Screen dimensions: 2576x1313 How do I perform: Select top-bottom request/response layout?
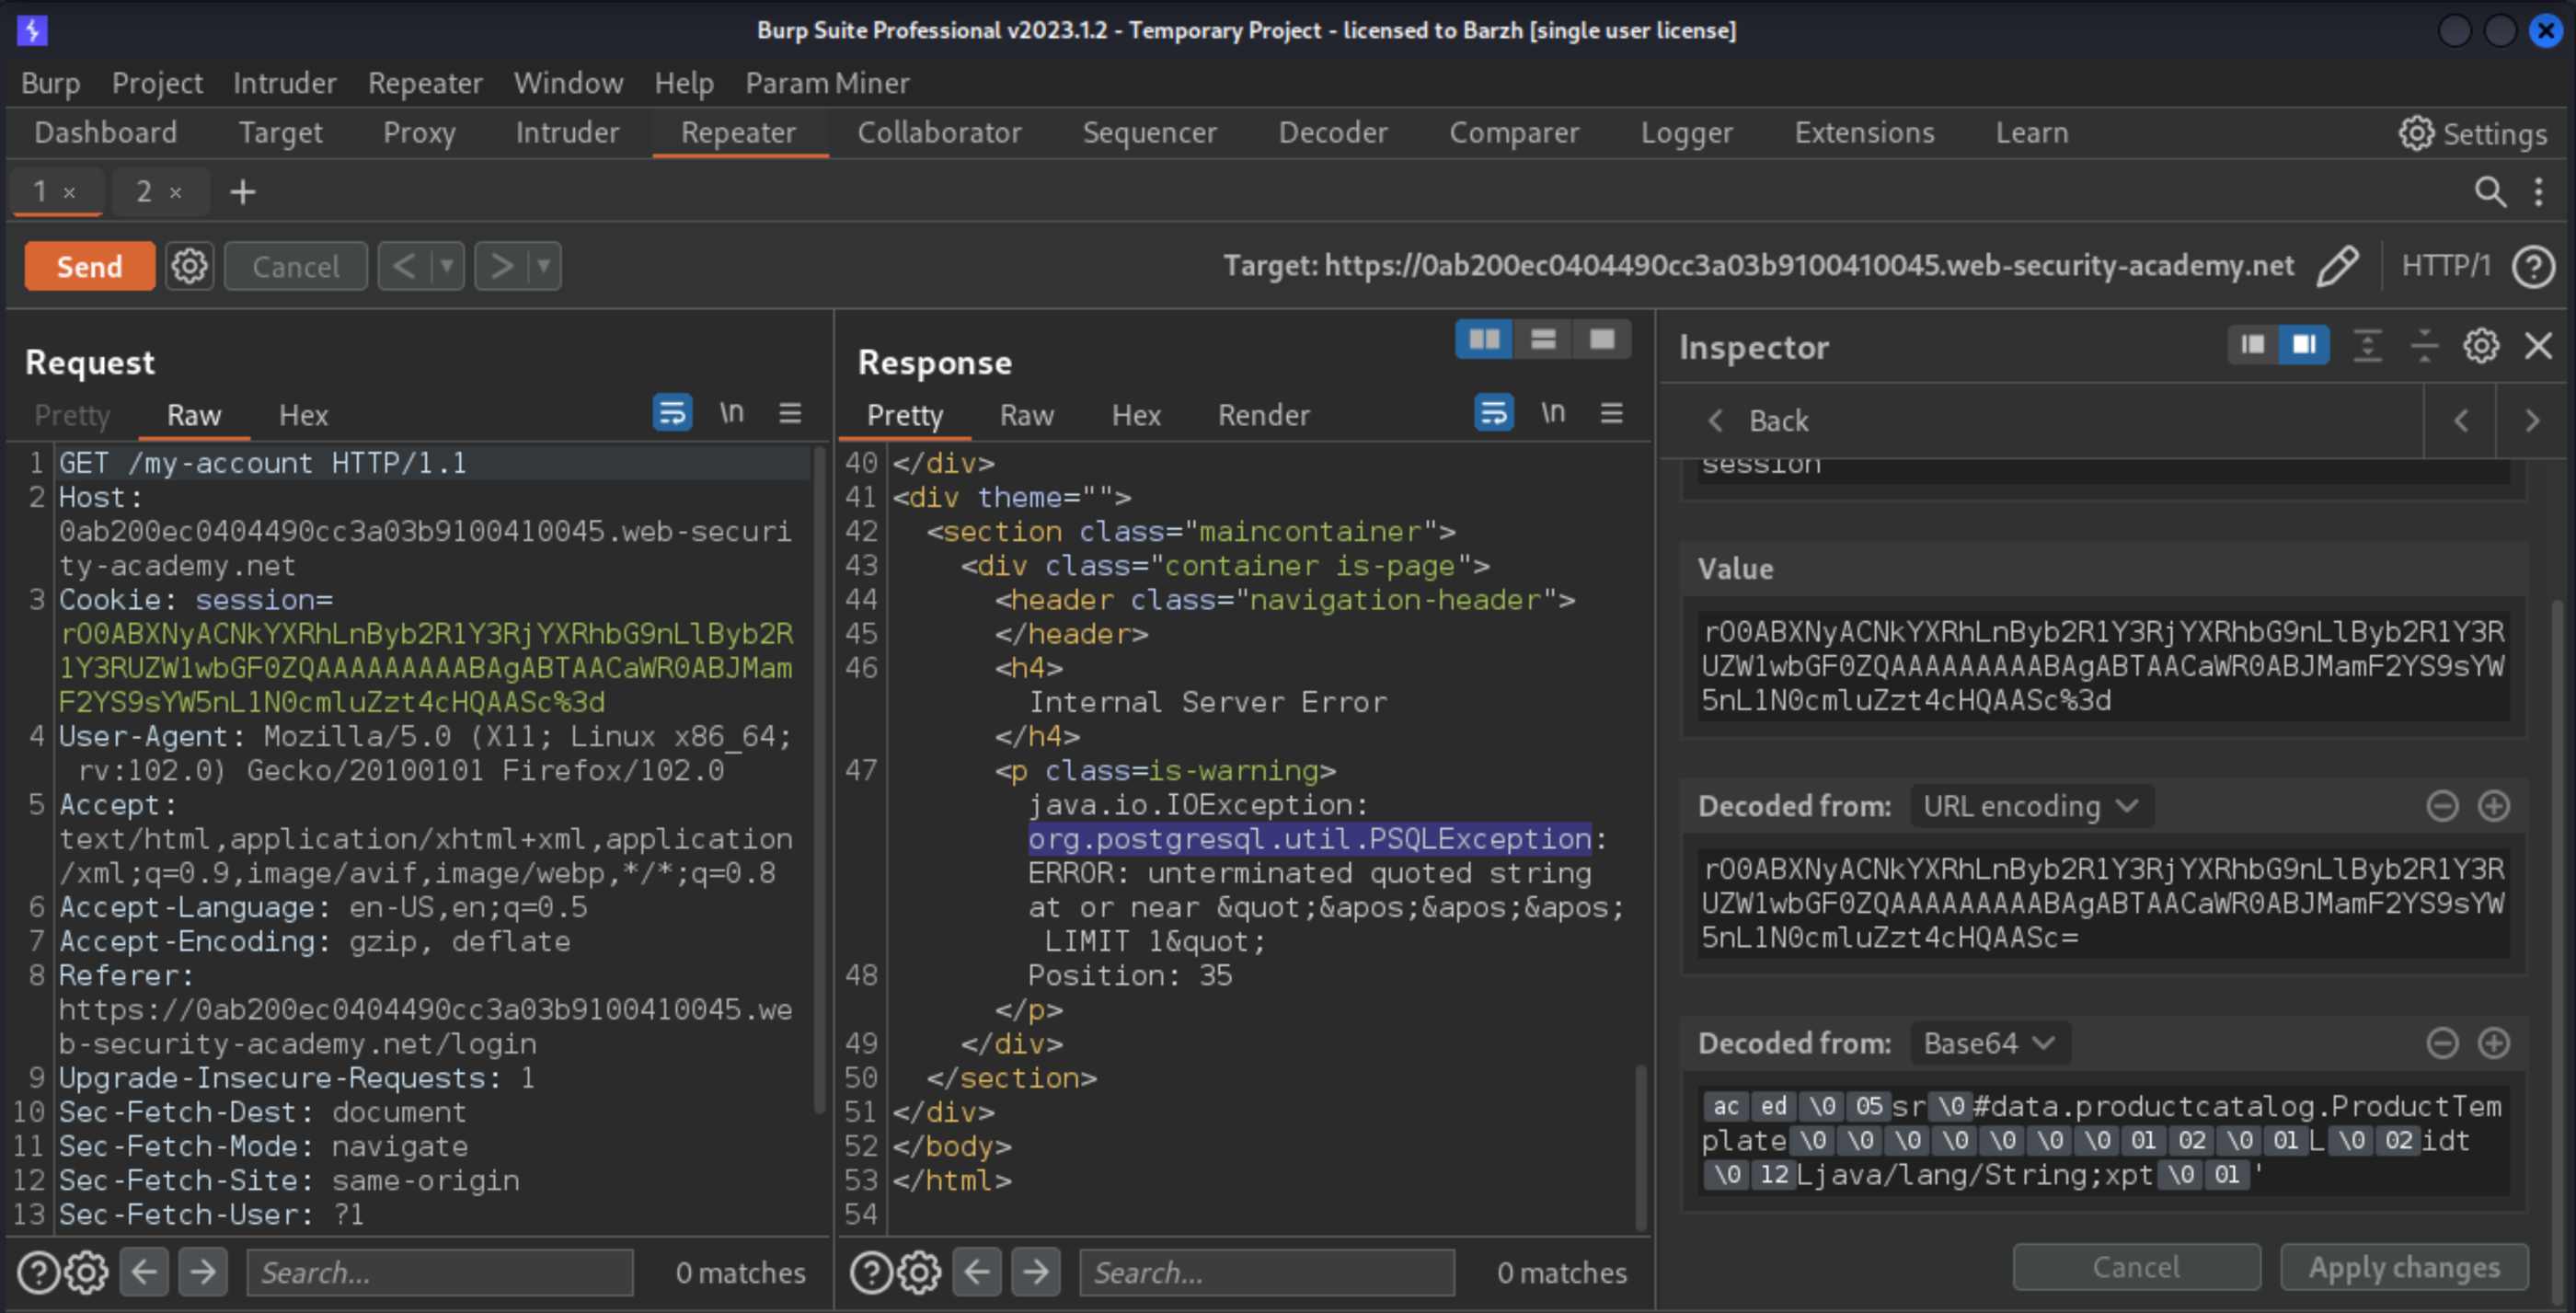click(1543, 340)
